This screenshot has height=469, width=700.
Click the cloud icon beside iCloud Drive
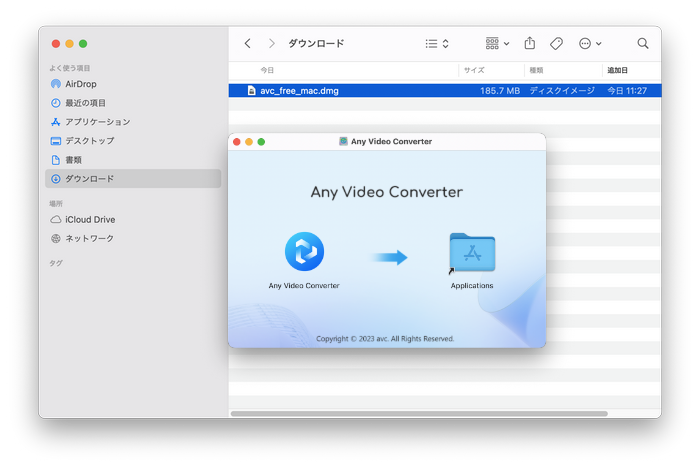[x=56, y=220]
